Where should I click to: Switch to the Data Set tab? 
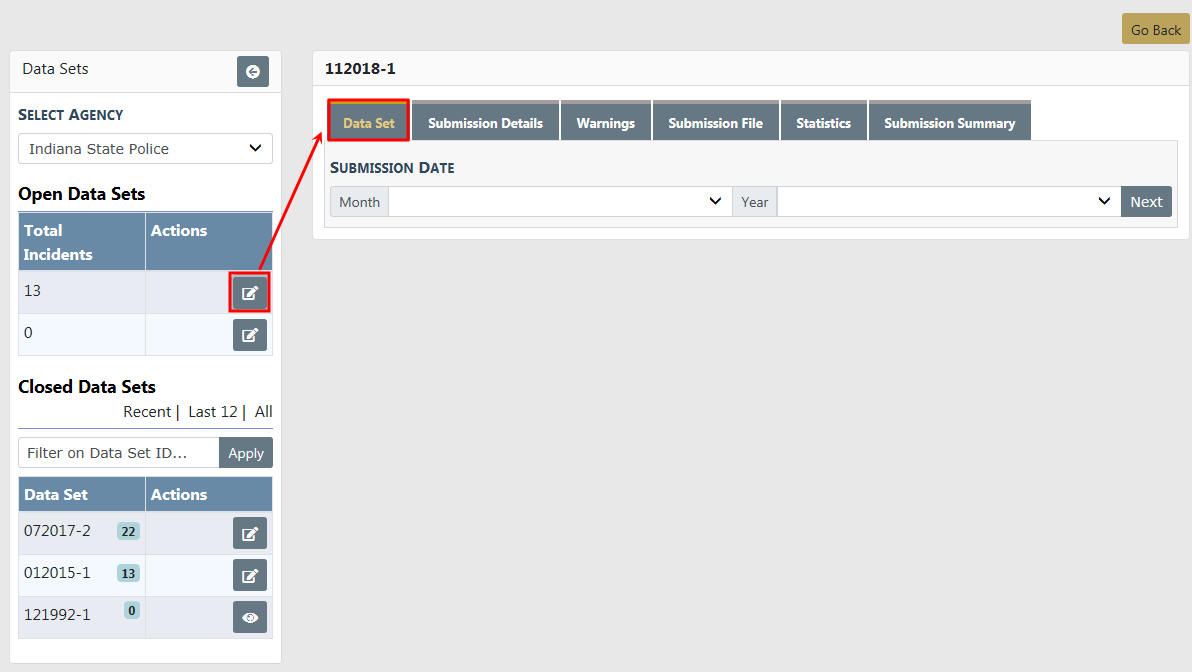pyautogui.click(x=369, y=123)
